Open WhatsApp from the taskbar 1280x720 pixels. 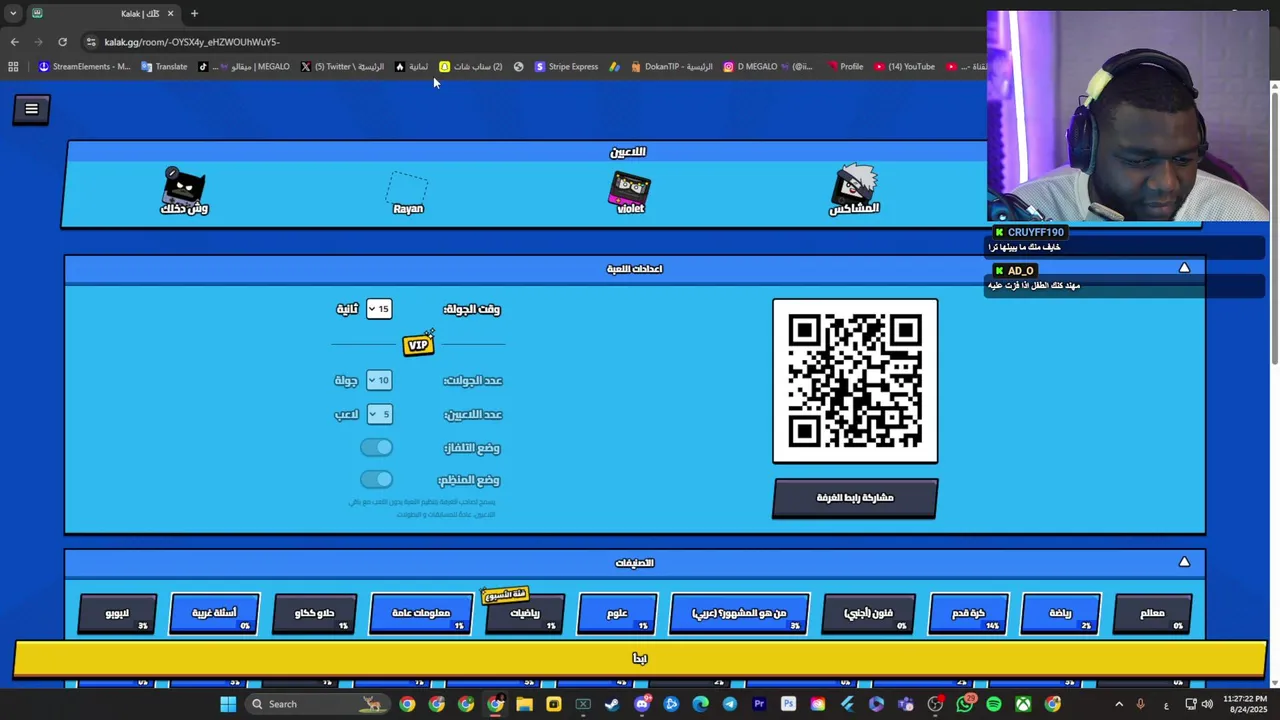click(x=964, y=704)
